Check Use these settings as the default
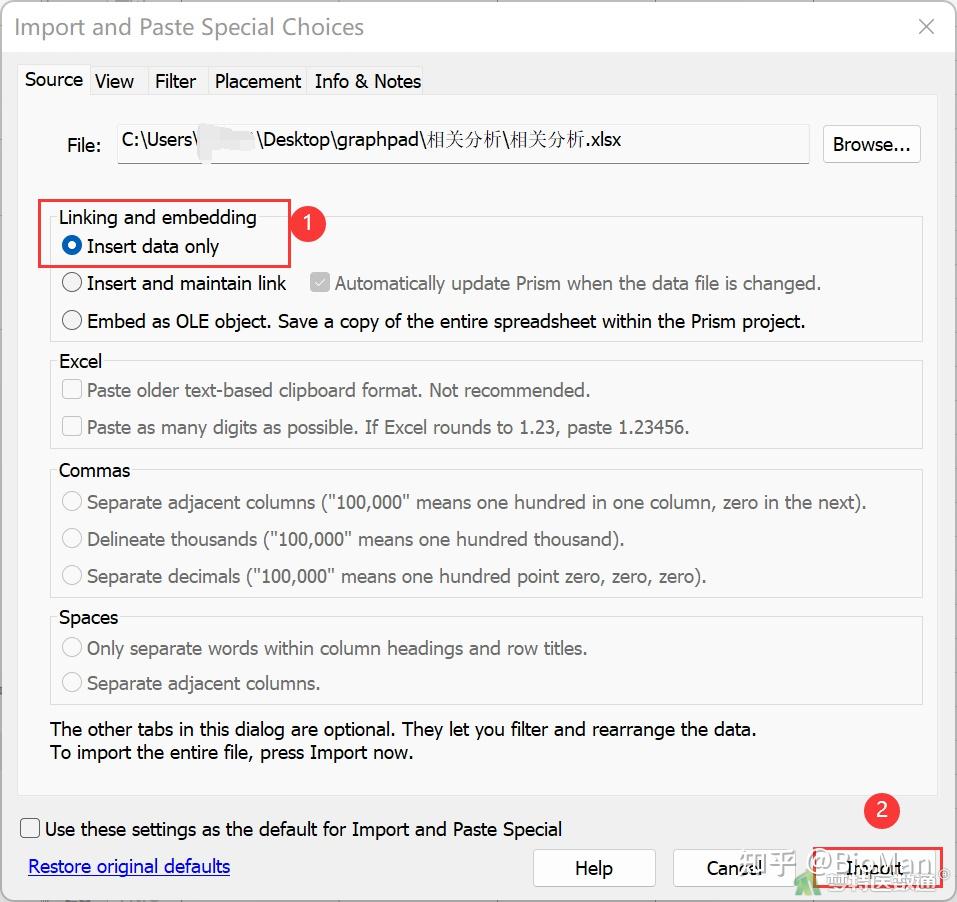957x902 pixels. coord(31,829)
